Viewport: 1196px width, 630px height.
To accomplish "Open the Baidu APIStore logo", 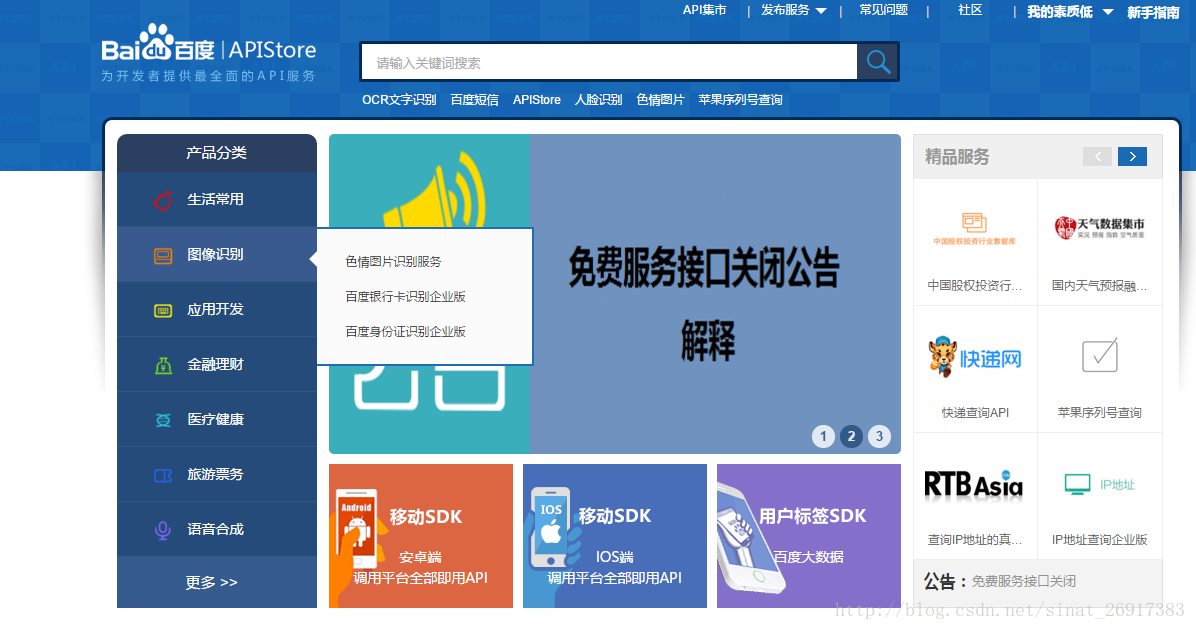I will pos(209,53).
